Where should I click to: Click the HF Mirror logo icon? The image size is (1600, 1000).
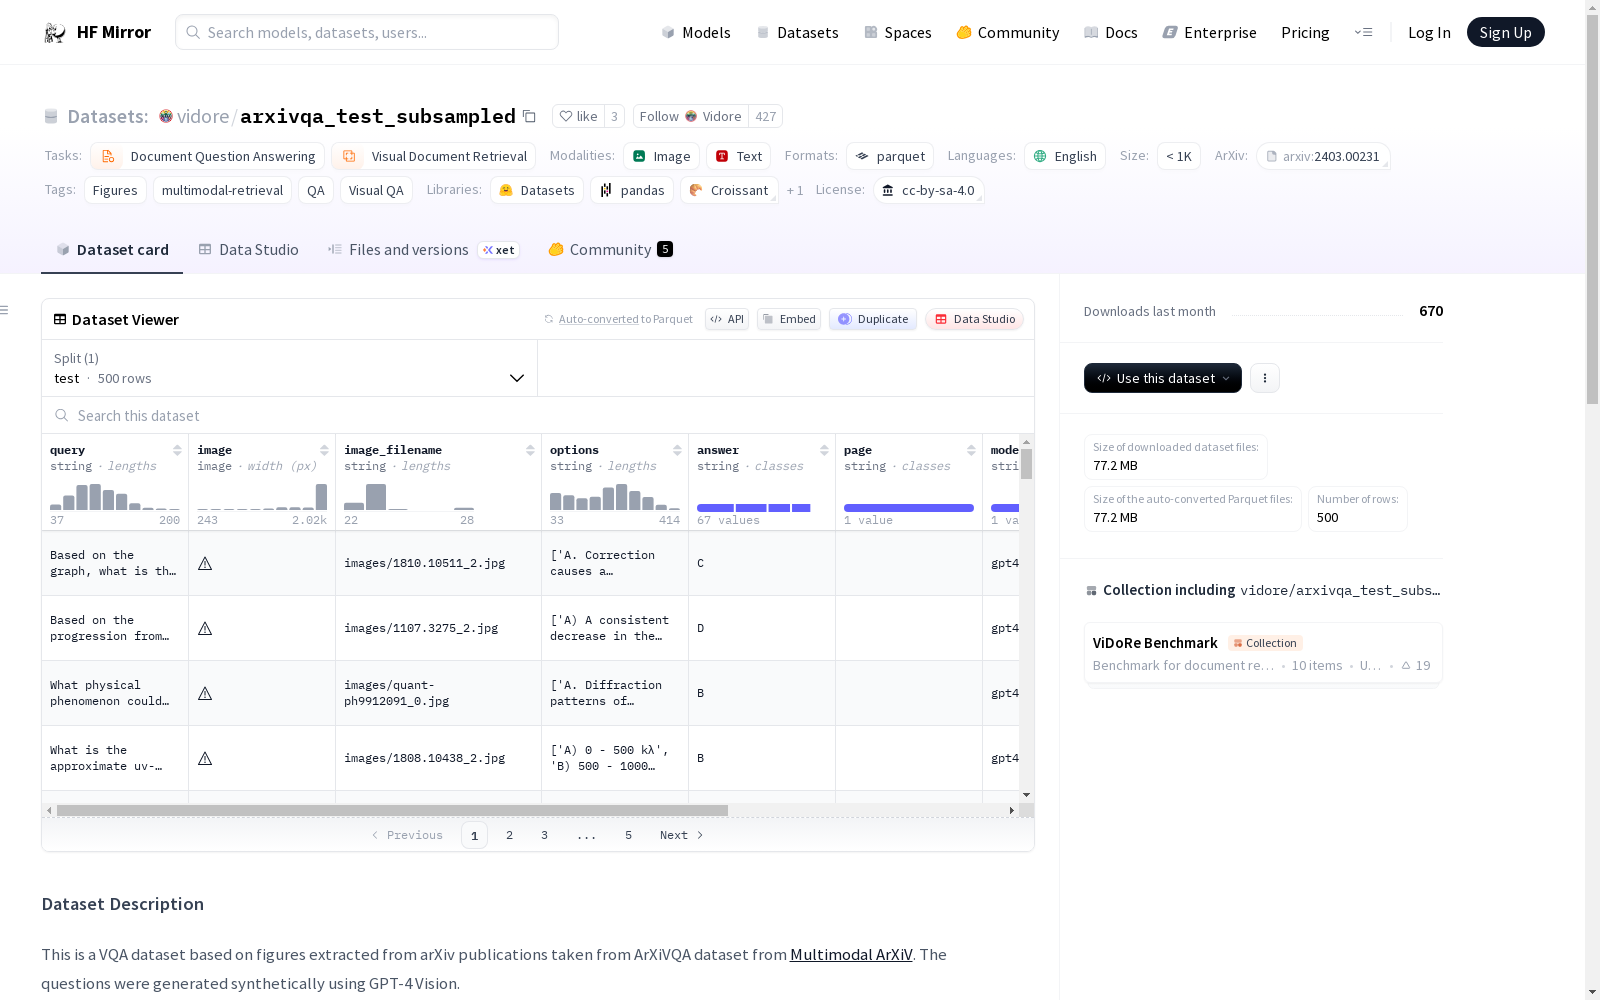[x=55, y=33]
